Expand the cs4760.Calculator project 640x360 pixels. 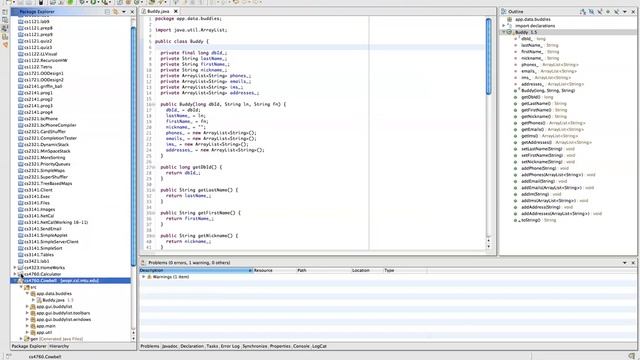click(15, 274)
